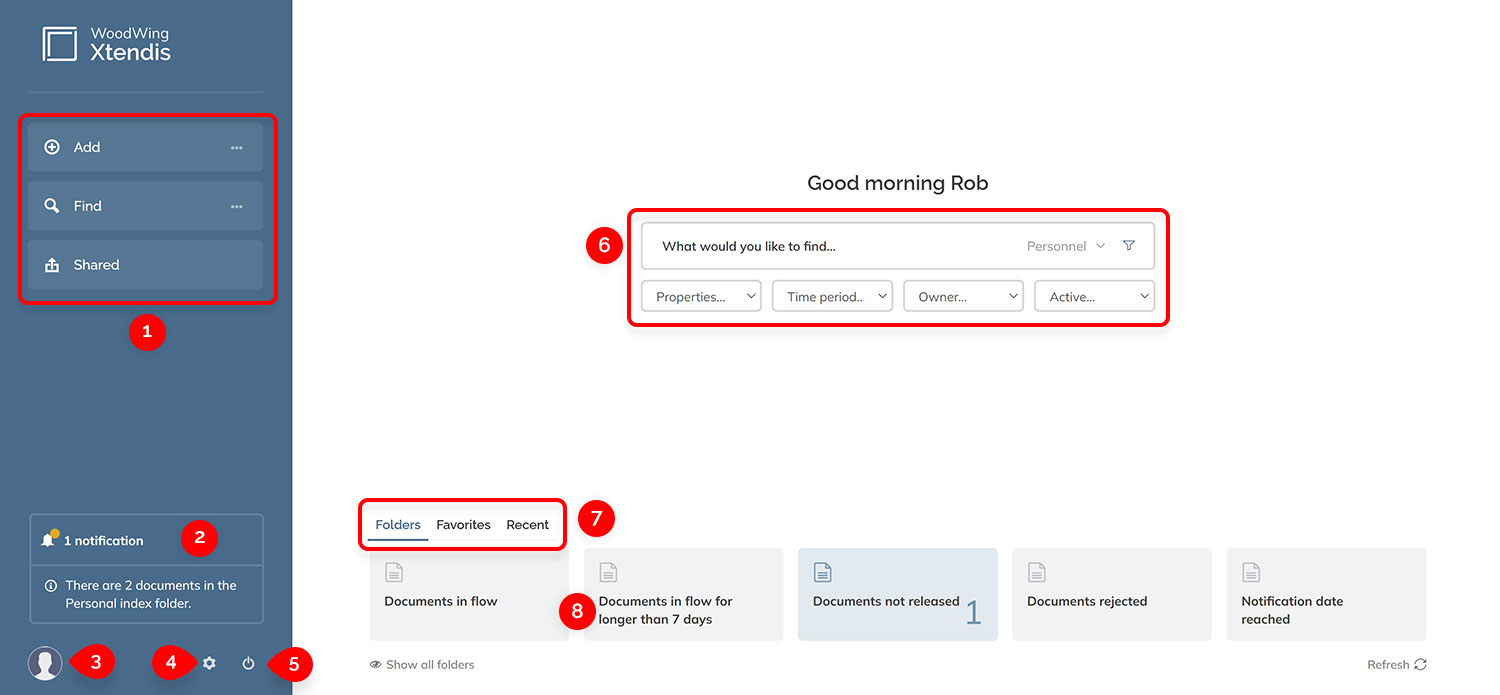The width and height of the screenshot is (1500, 695).
Task: Click the power log-out icon
Action: [248, 663]
